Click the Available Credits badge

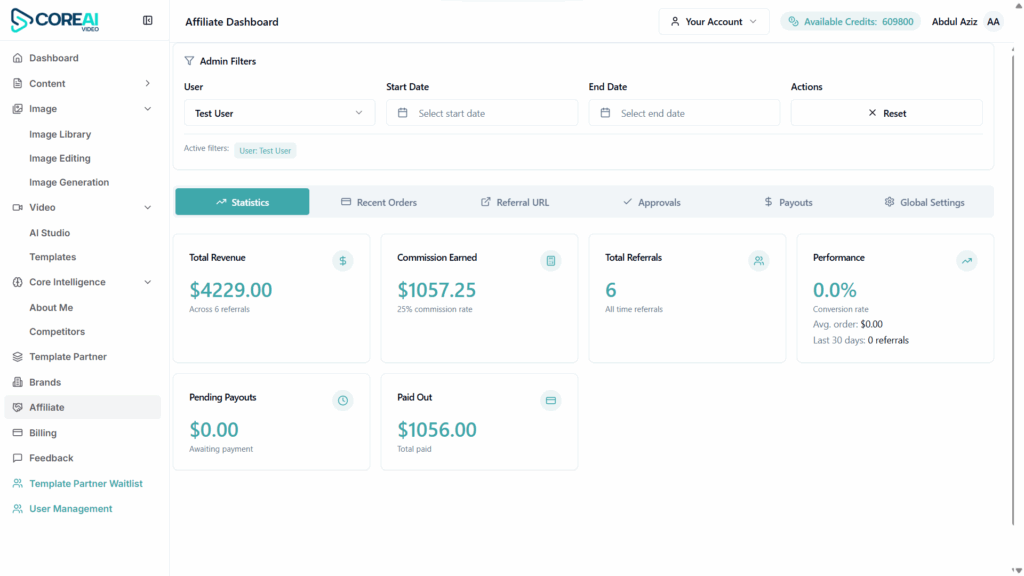pos(850,21)
